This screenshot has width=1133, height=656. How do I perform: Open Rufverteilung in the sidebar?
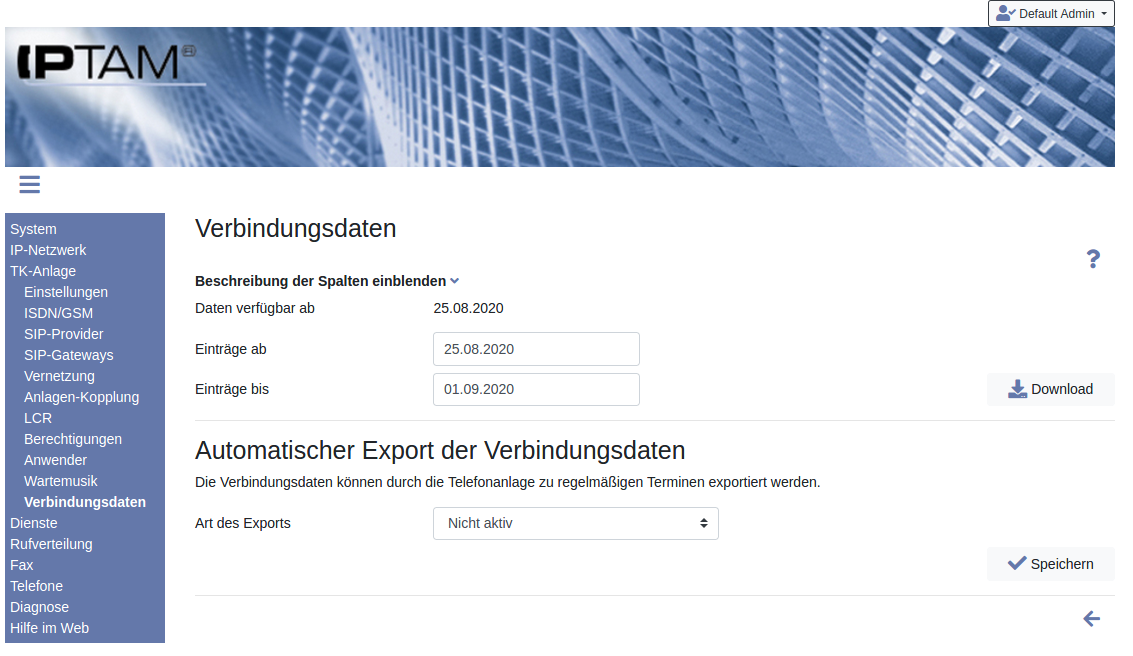(x=51, y=544)
